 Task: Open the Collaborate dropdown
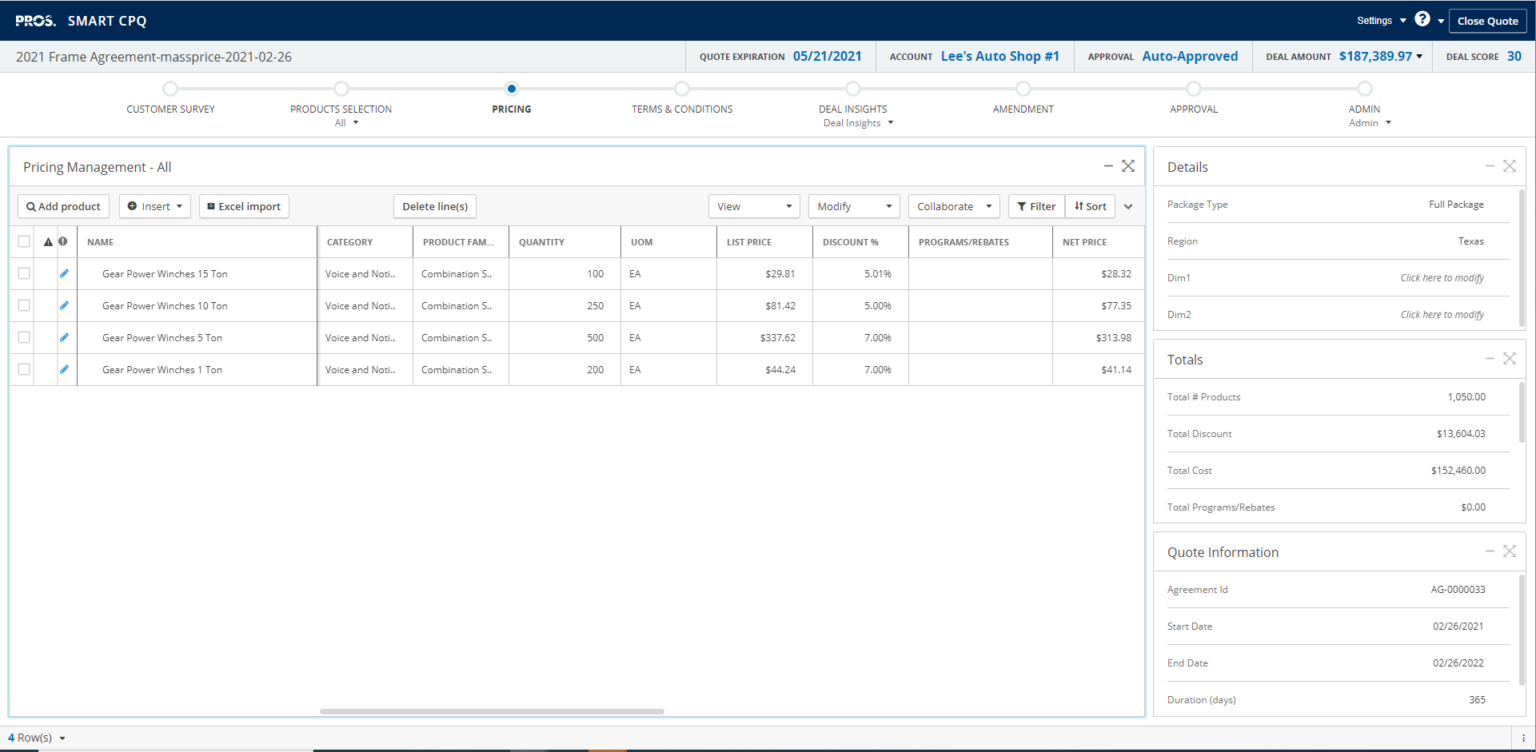[953, 206]
